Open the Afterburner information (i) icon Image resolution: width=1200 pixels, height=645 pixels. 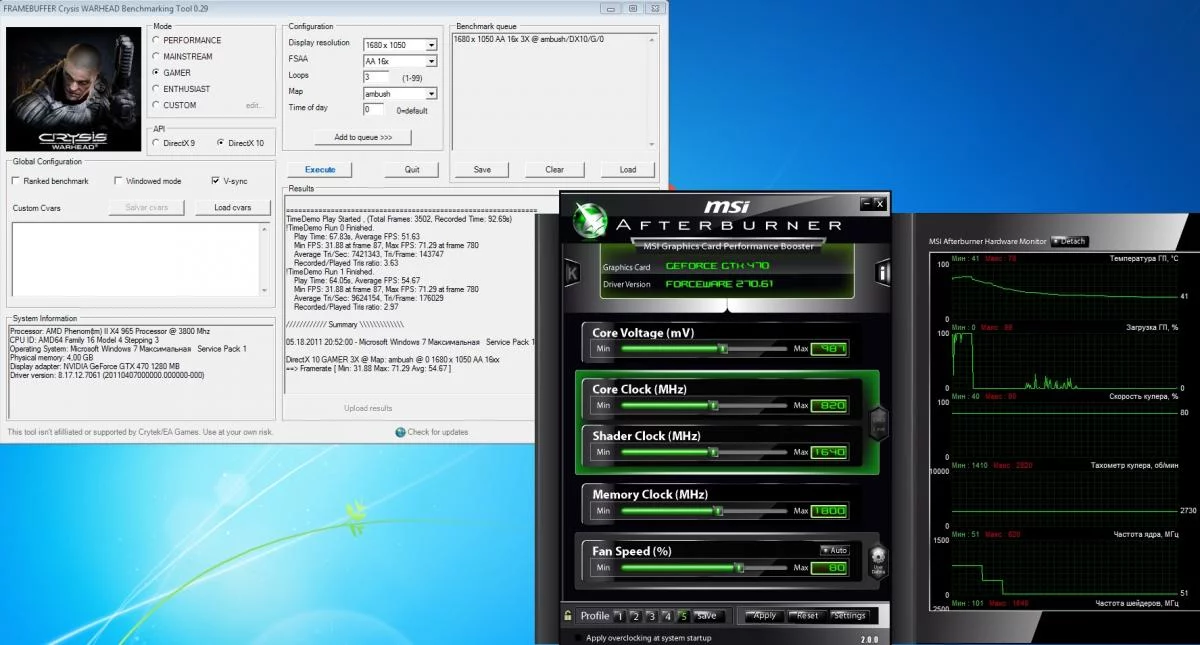tap(884, 271)
